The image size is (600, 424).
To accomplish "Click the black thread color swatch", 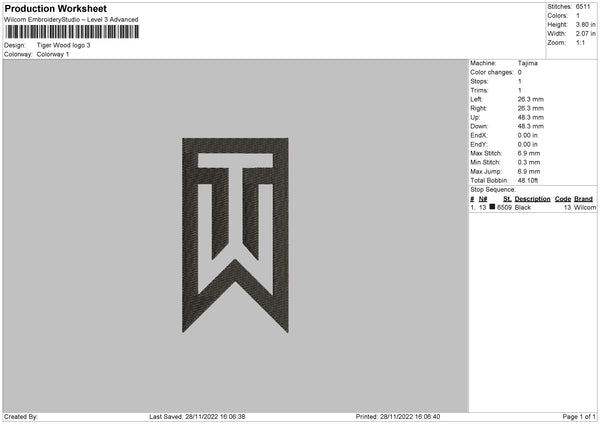I will coord(492,207).
